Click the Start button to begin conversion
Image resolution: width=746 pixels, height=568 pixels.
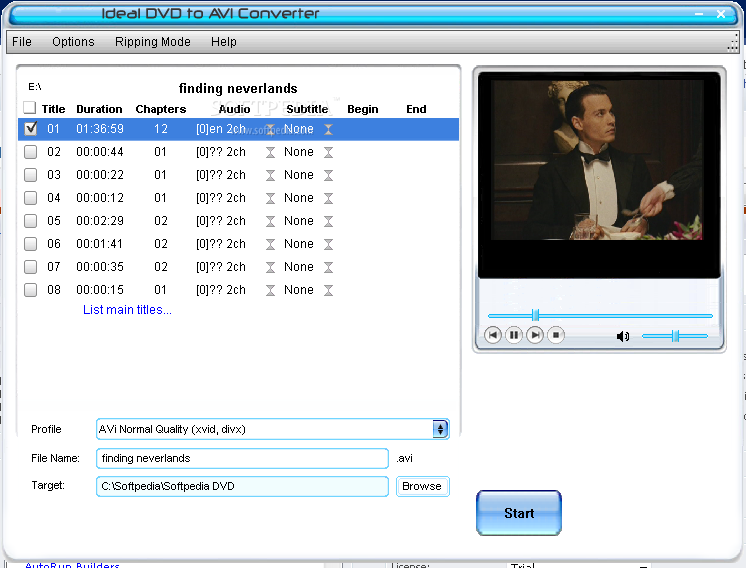(x=519, y=513)
